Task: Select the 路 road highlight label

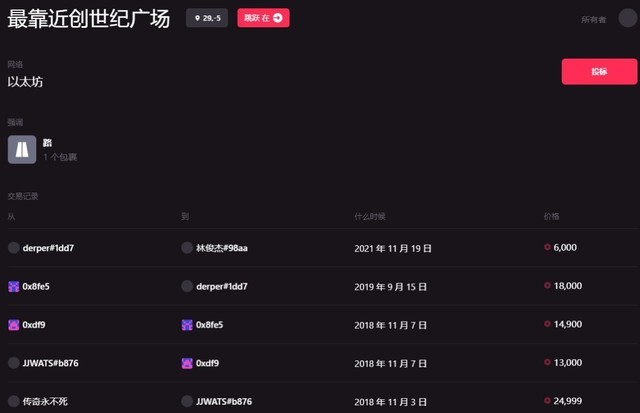Action: pos(48,142)
